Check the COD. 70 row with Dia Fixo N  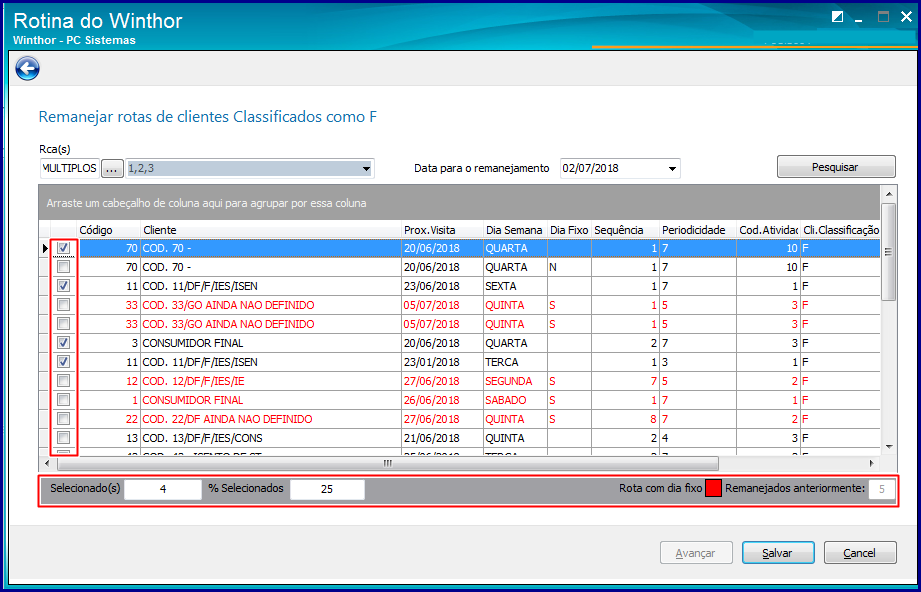(x=63, y=267)
